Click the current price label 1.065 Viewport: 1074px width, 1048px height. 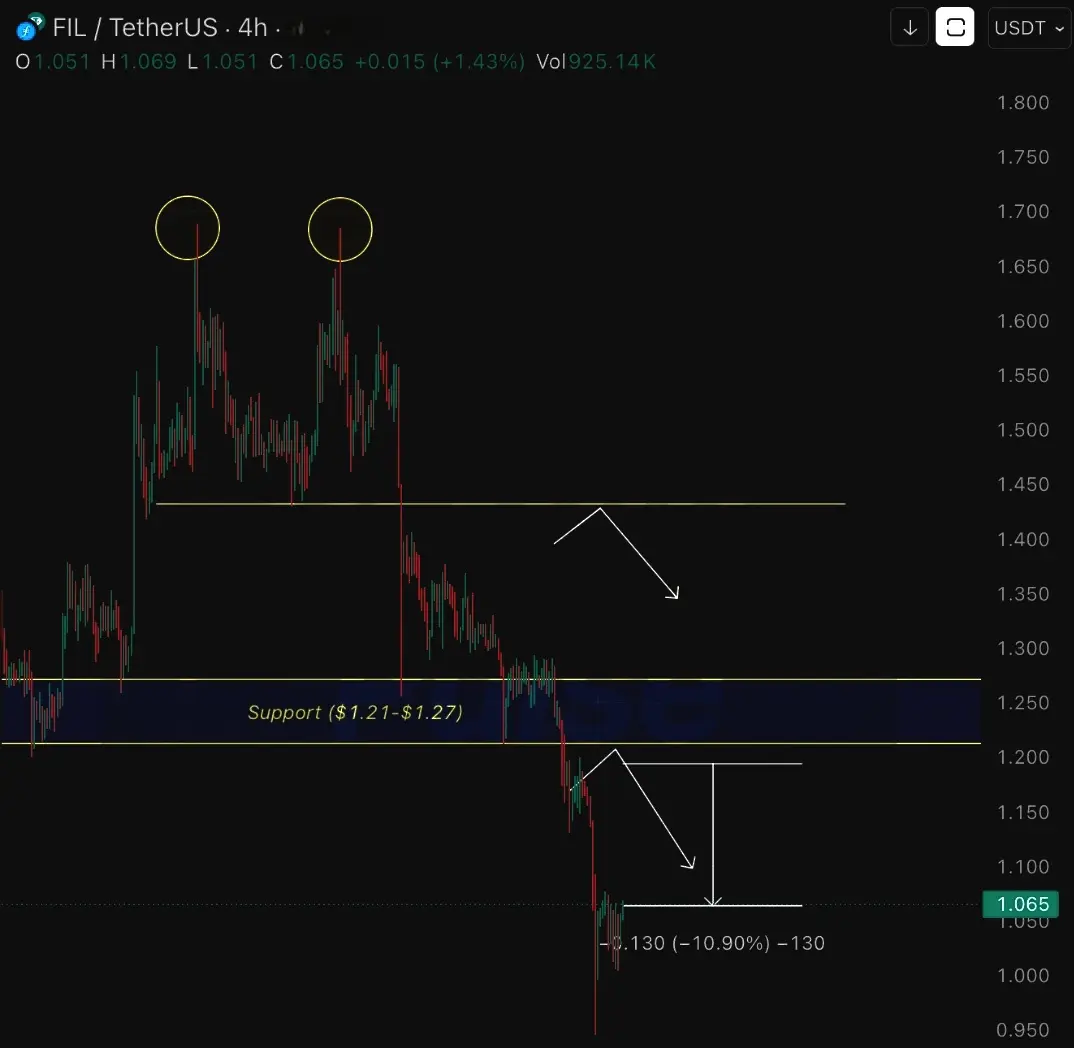(1021, 904)
